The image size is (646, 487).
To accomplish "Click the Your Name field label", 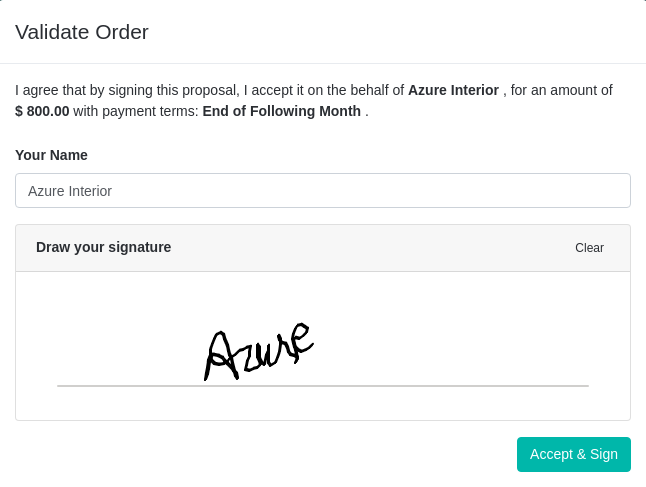I will (x=51, y=155).
